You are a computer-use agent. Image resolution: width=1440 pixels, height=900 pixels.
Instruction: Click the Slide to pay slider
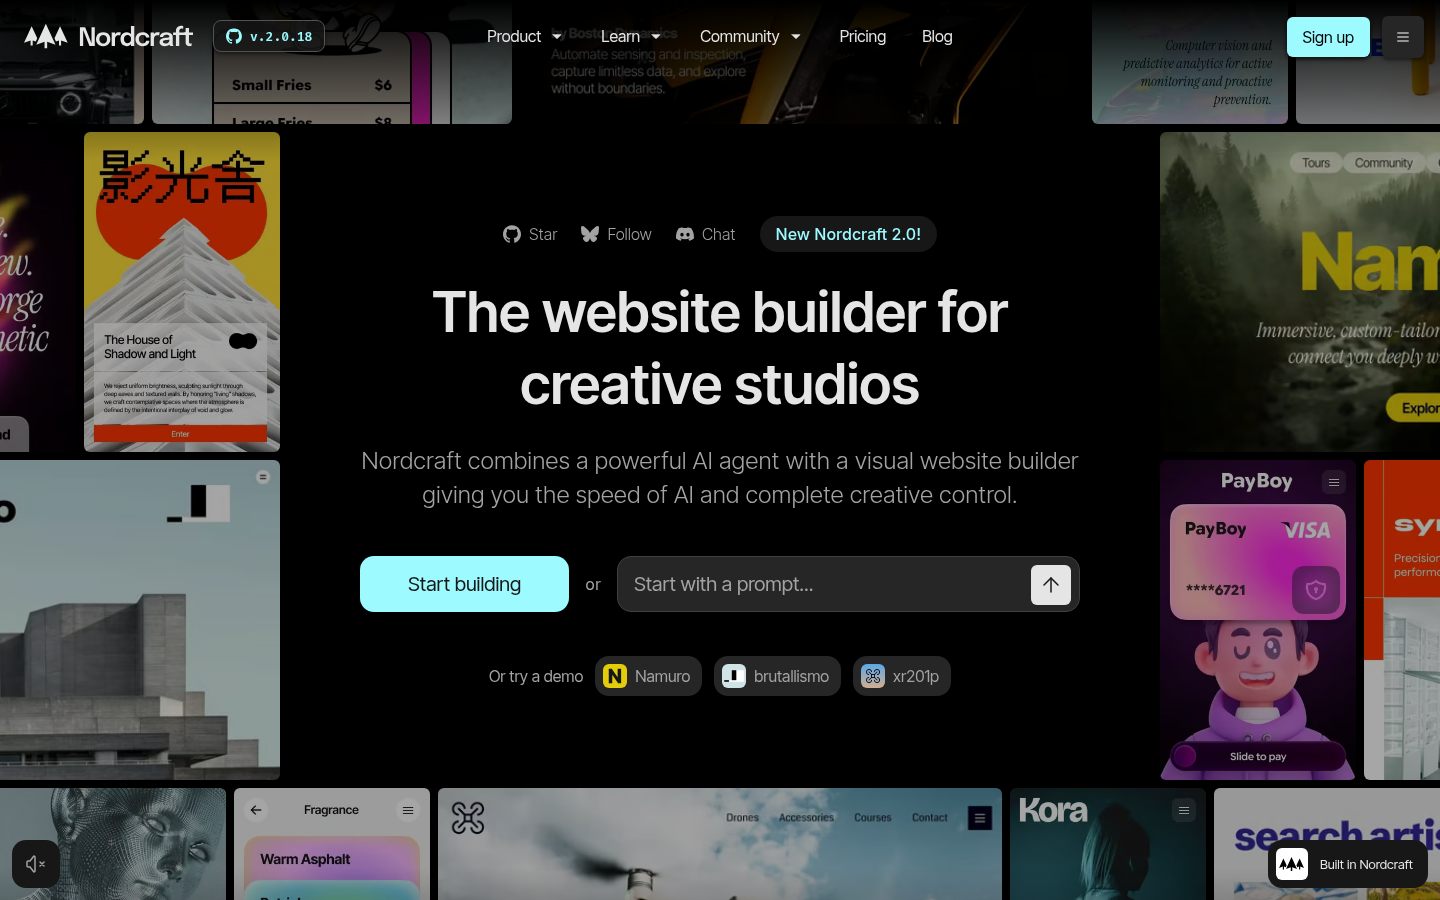(1258, 756)
